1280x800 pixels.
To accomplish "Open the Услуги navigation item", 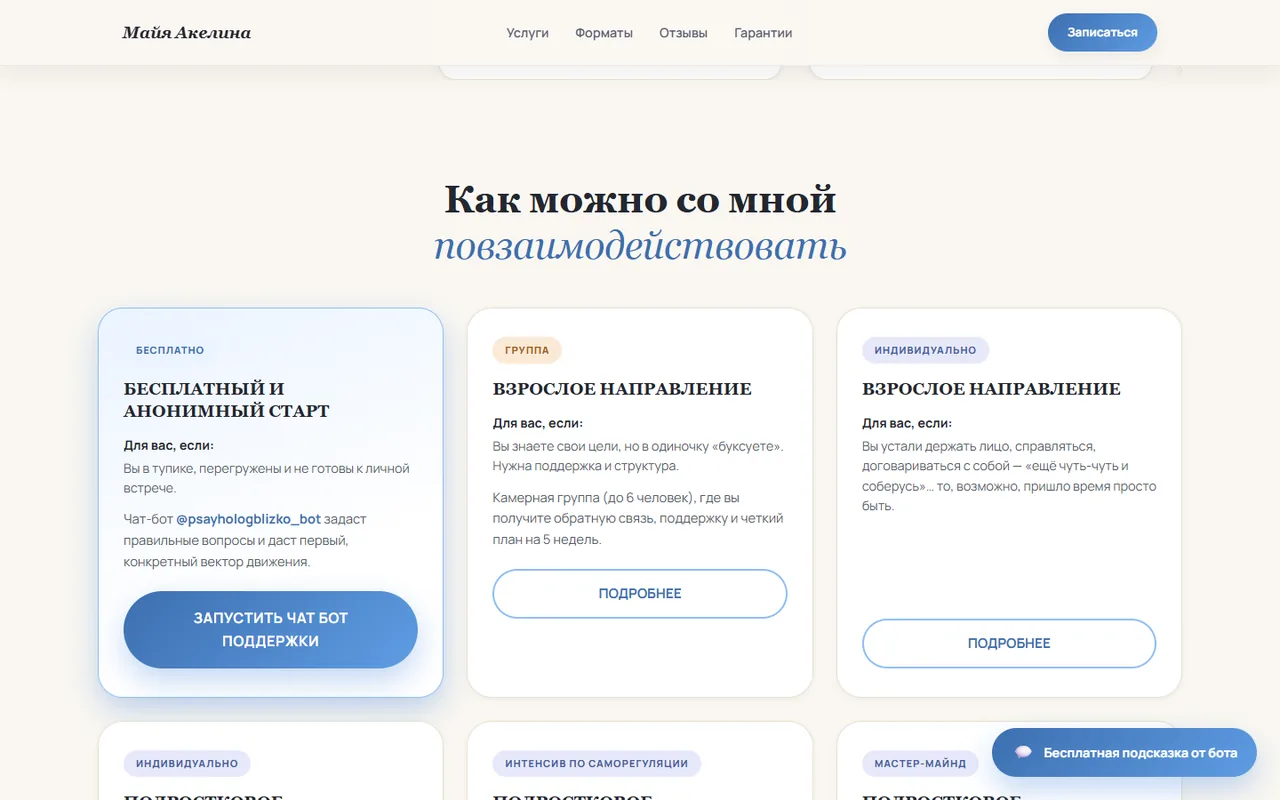I will 528,33.
